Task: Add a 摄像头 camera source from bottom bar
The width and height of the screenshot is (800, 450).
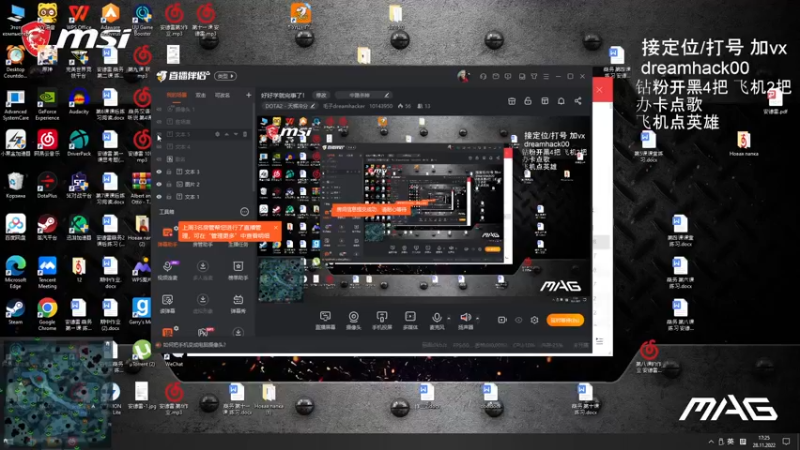Action: click(353, 320)
